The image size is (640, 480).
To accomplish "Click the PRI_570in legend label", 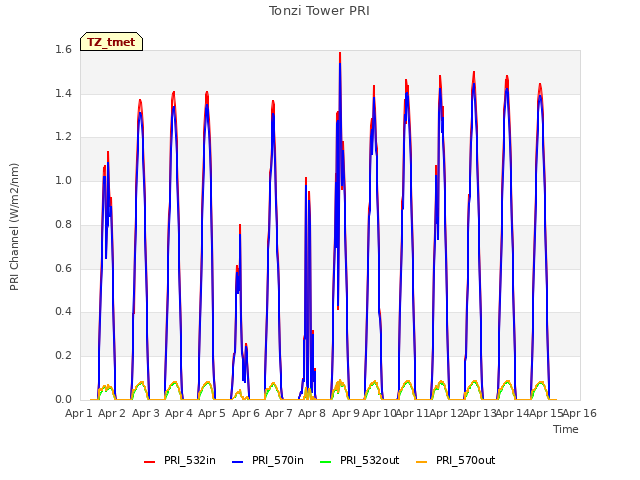I will (278, 460).
